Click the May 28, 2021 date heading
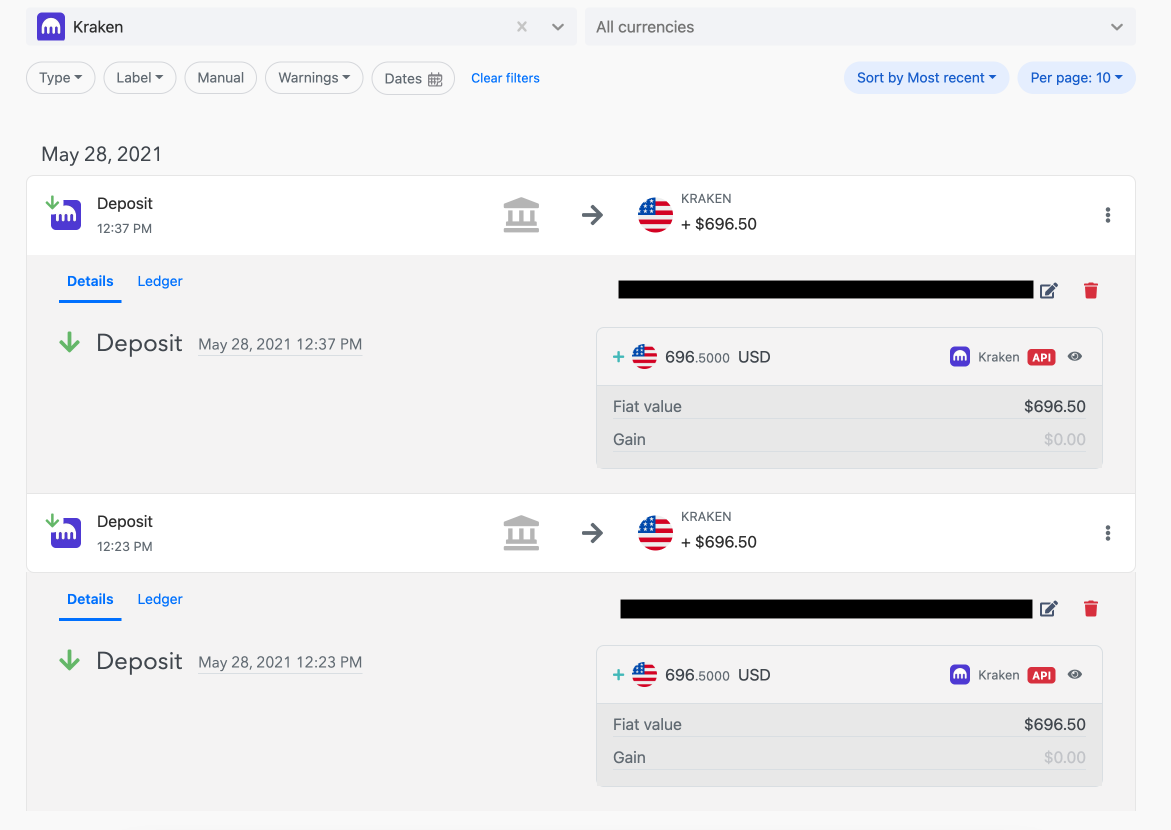 pyautogui.click(x=102, y=155)
